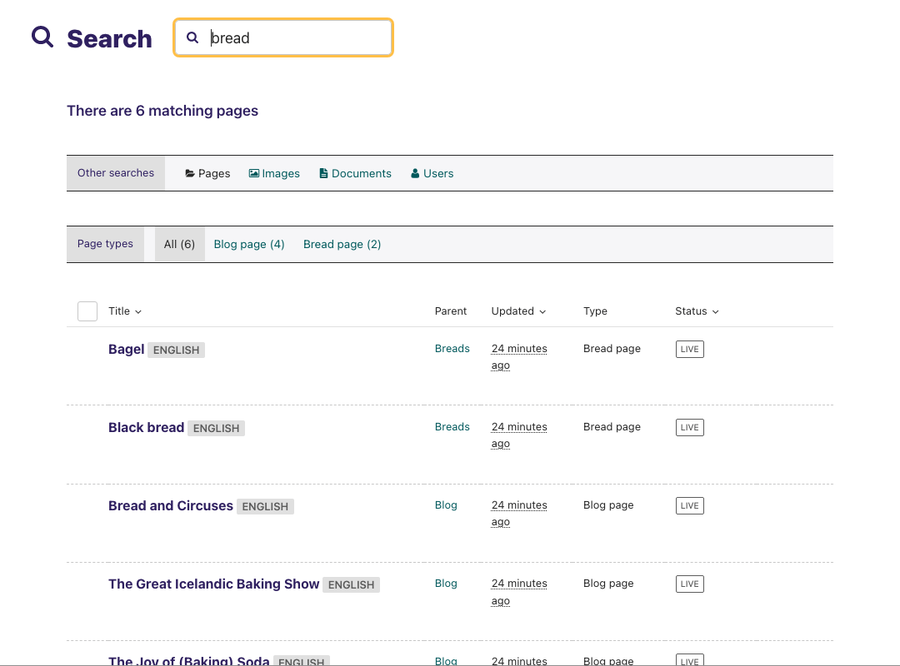
Task: Sort results by Status column
Action: tap(697, 311)
